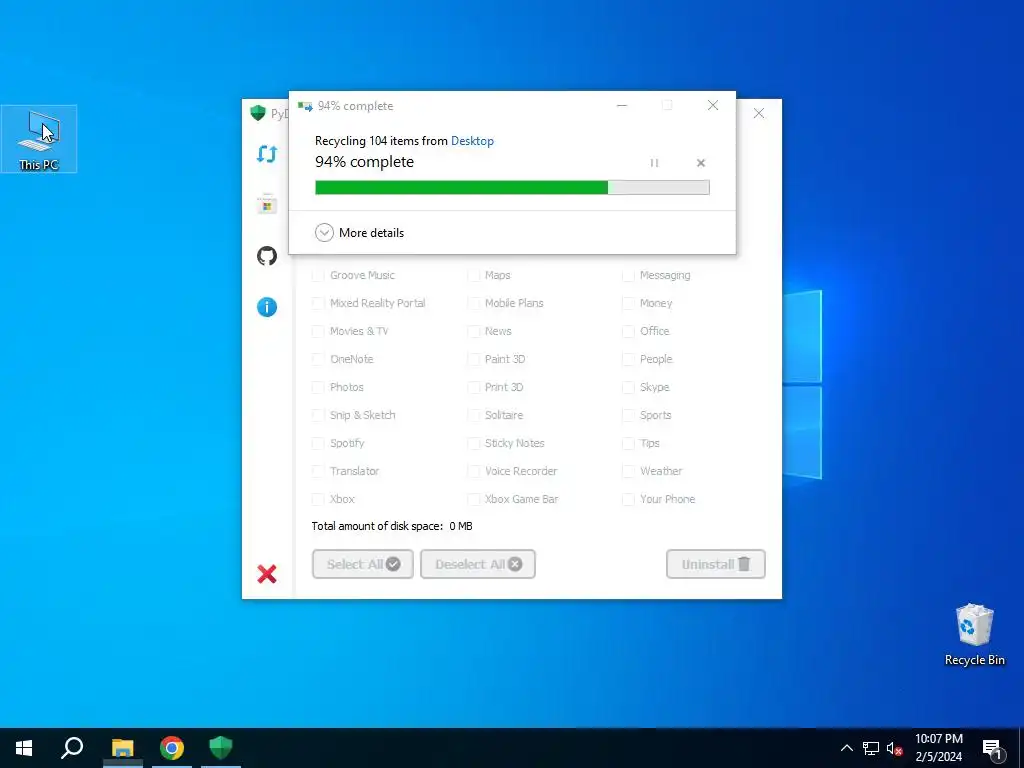
Task: Click the blue refresh arrows sidebar icon
Action: (266, 154)
